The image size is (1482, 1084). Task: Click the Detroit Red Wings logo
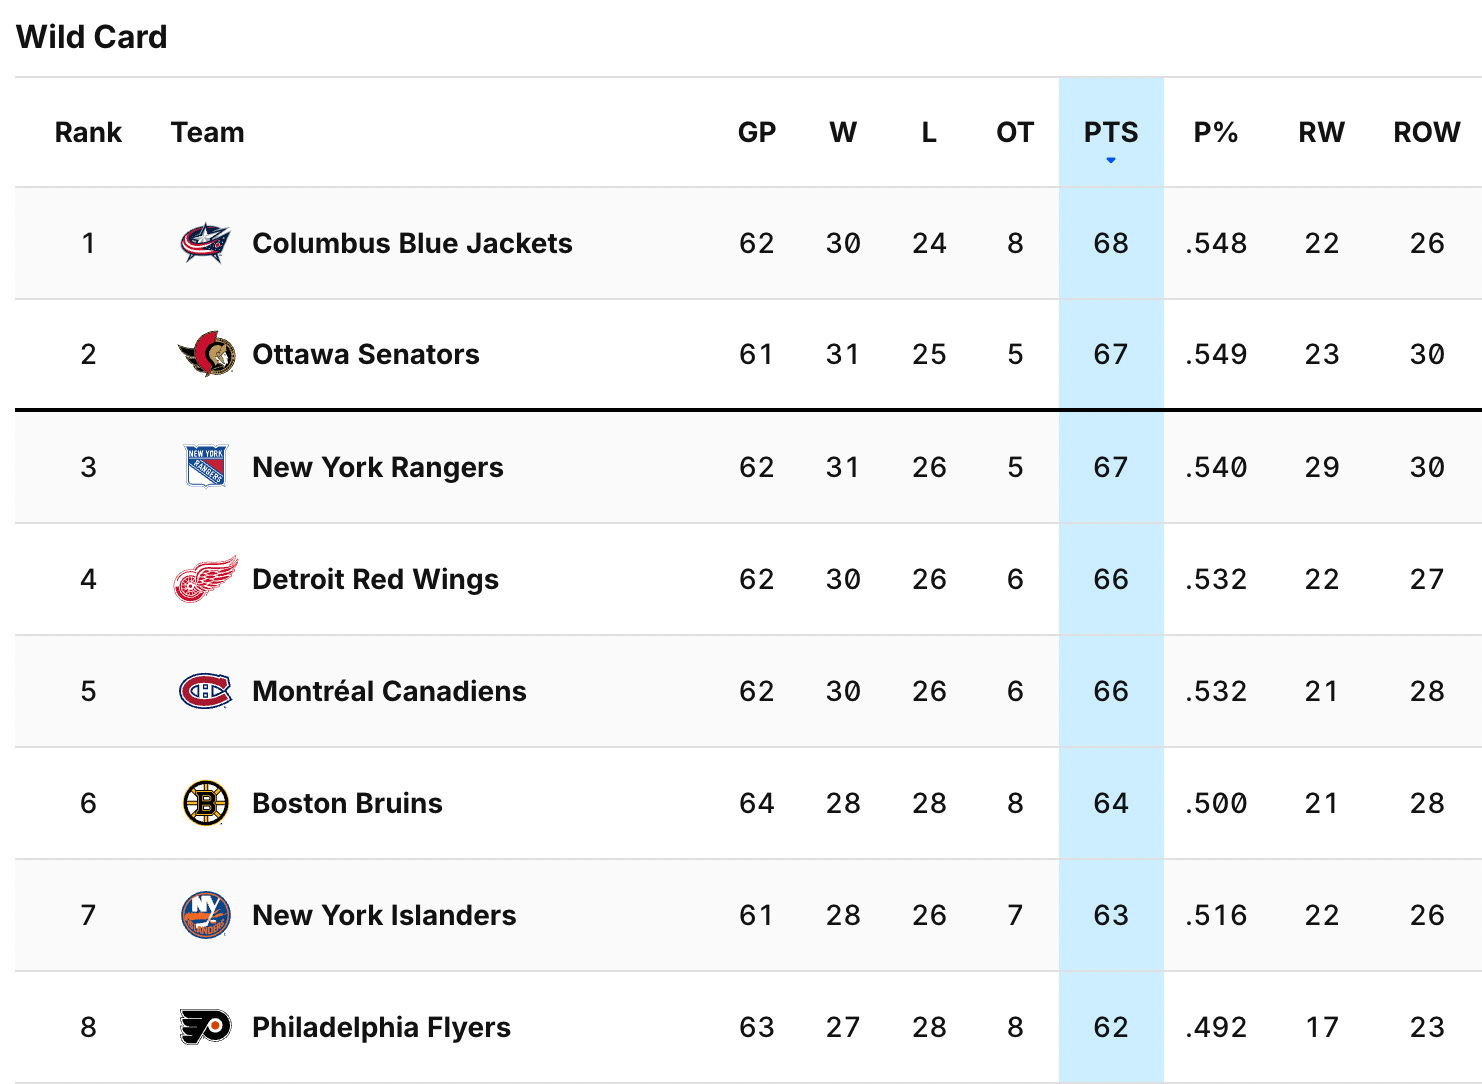point(206,579)
